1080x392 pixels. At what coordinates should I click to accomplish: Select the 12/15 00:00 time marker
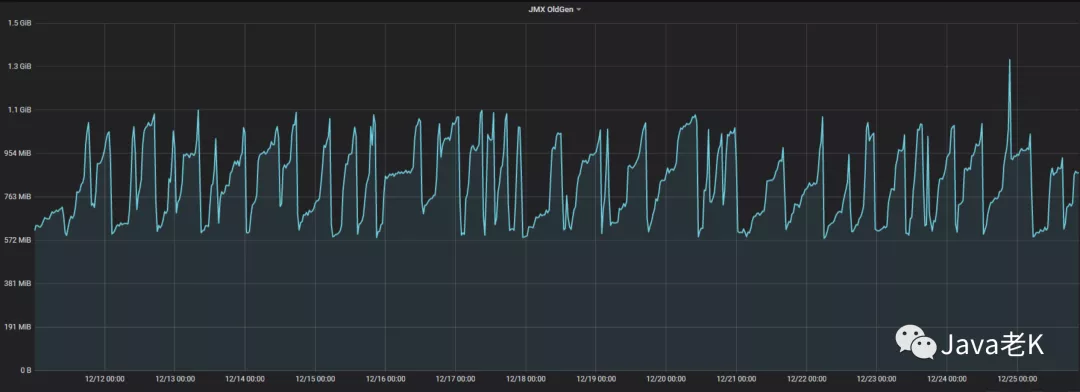click(315, 379)
